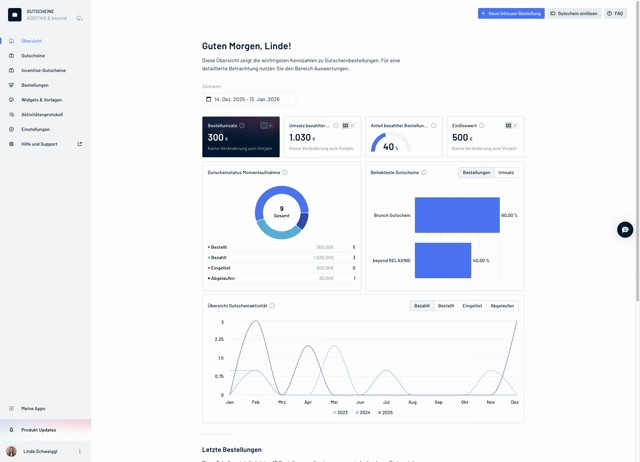The width and height of the screenshot is (640, 462).
Task: Open the Gutscheine sidebar section
Action: tap(33, 56)
